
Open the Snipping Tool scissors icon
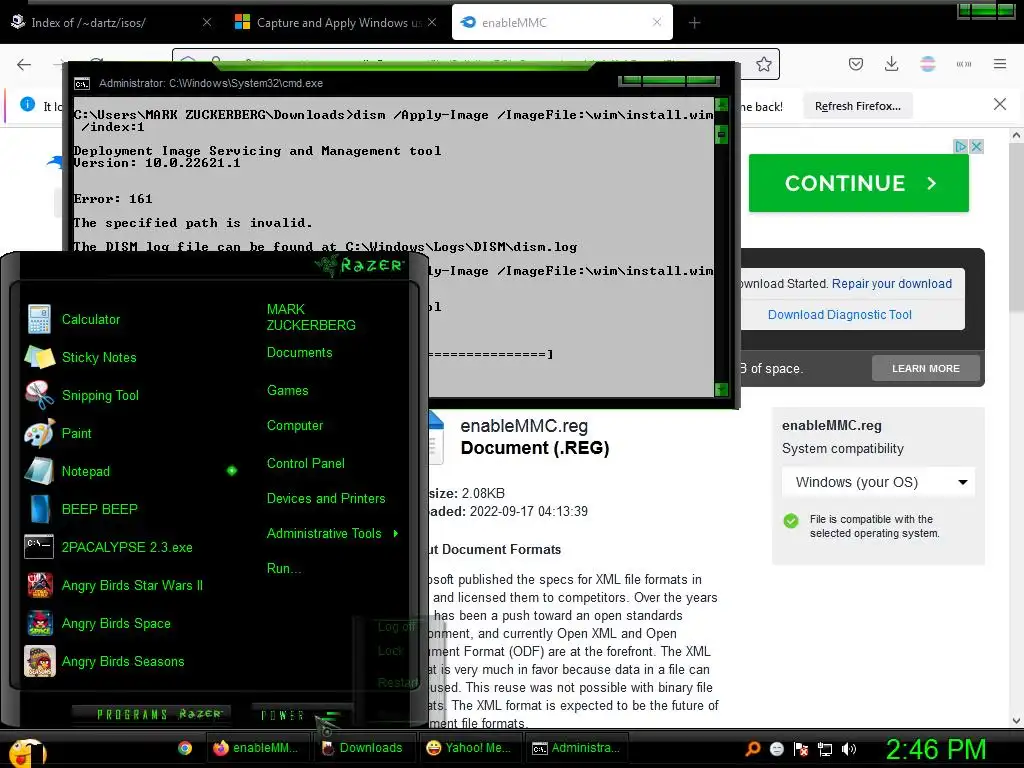coord(40,395)
